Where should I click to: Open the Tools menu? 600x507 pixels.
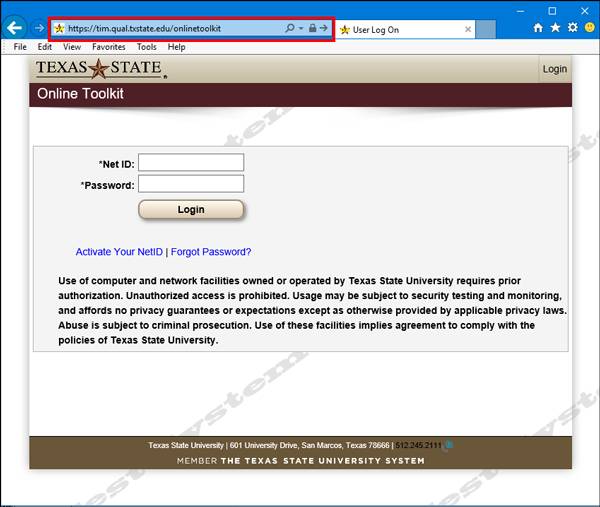pos(147,47)
